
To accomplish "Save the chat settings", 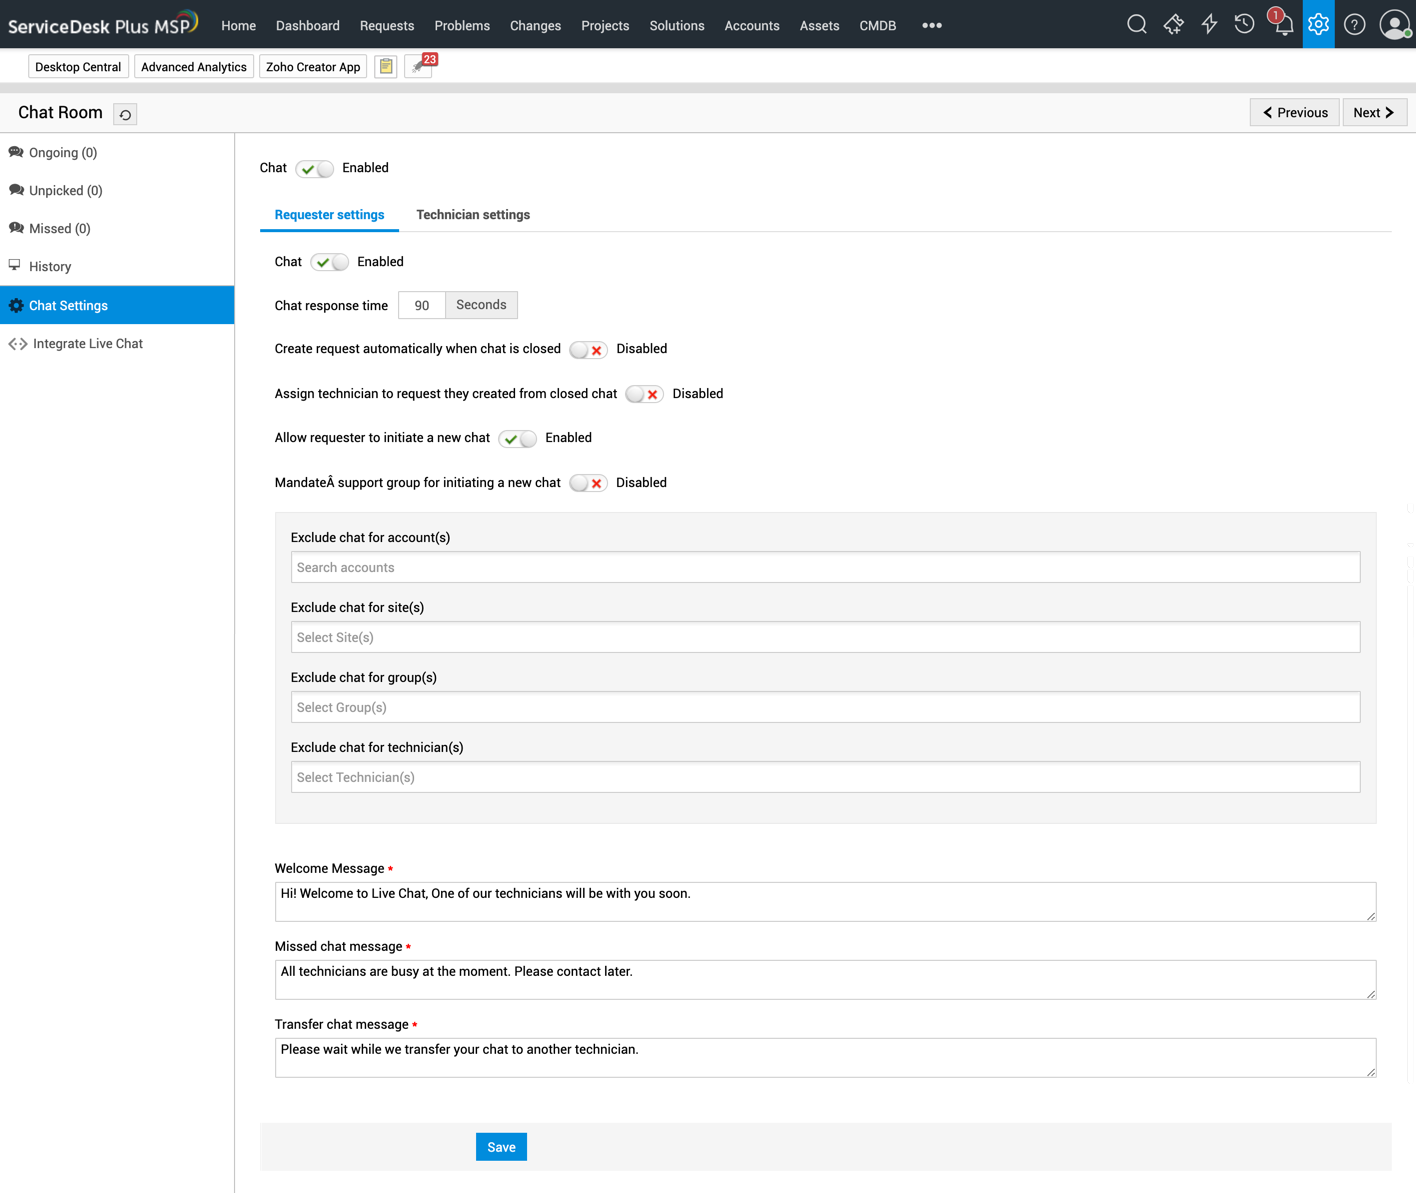I will 501,1146.
